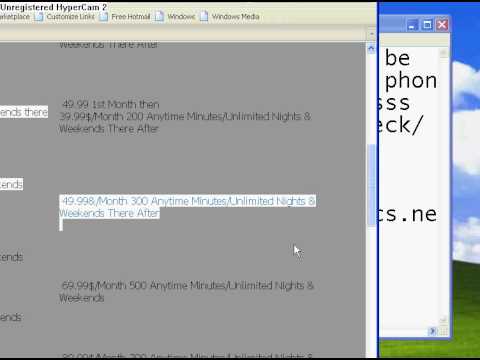Open the Free Hotmail bookmark

pyautogui.click(x=130, y=17)
